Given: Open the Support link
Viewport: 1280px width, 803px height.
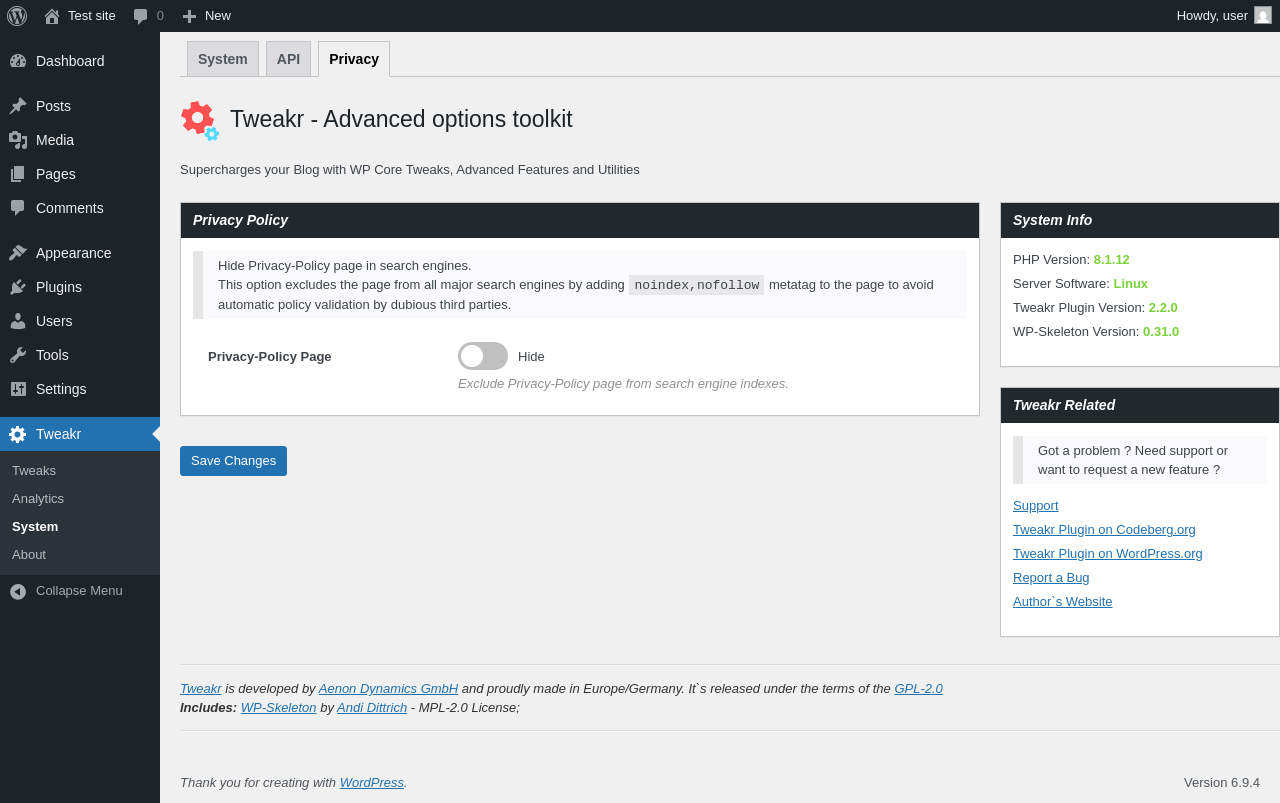Looking at the screenshot, I should pyautogui.click(x=1036, y=506).
